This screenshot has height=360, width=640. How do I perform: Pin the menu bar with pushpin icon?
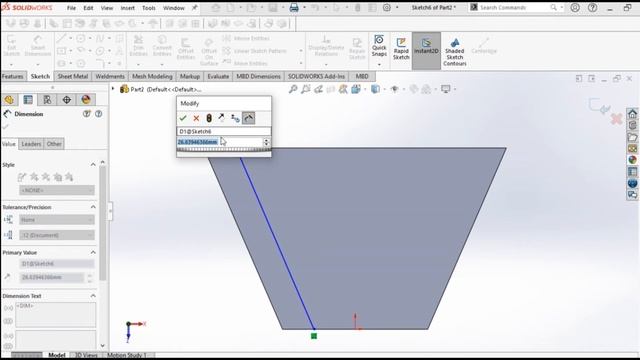(195, 8)
